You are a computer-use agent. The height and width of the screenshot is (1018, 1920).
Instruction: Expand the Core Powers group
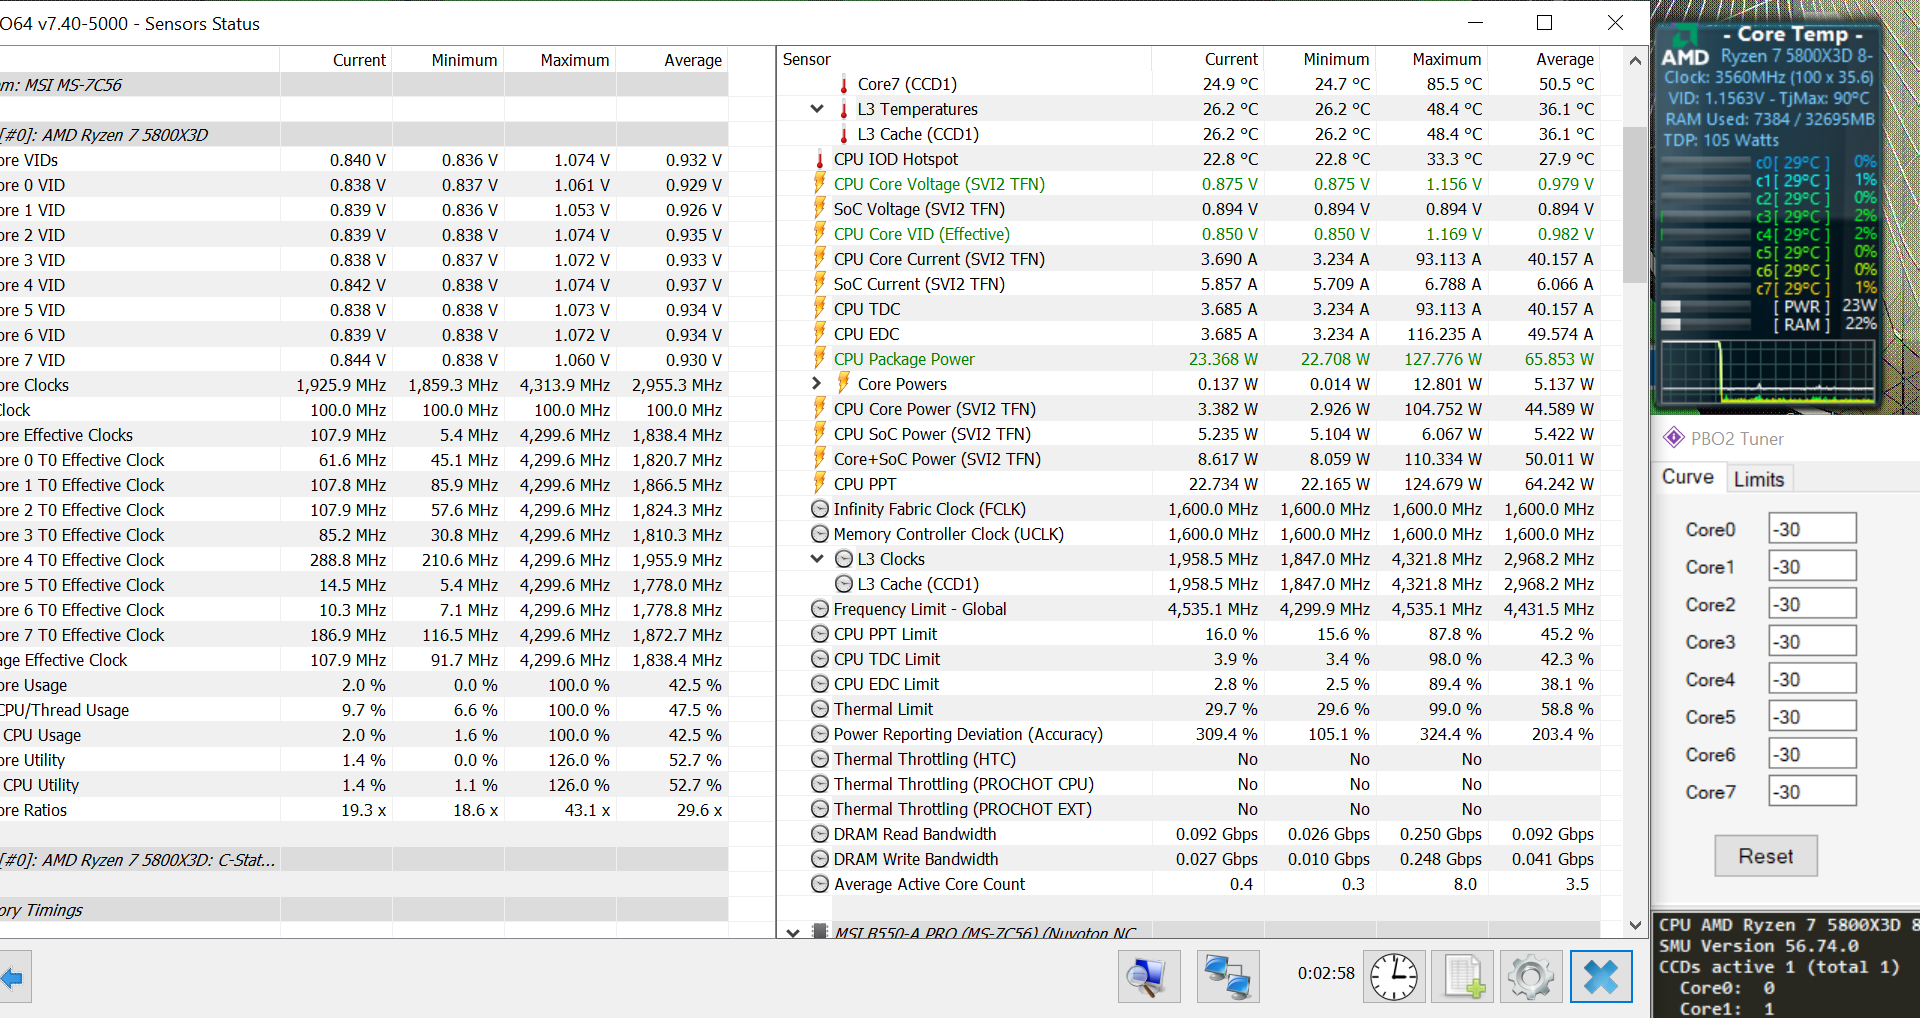817,383
